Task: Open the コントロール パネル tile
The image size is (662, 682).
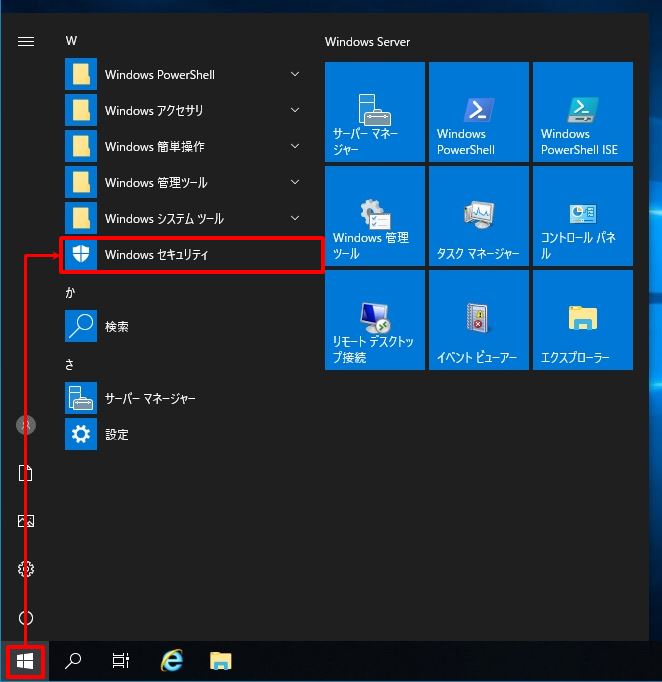Action: pyautogui.click(x=582, y=216)
